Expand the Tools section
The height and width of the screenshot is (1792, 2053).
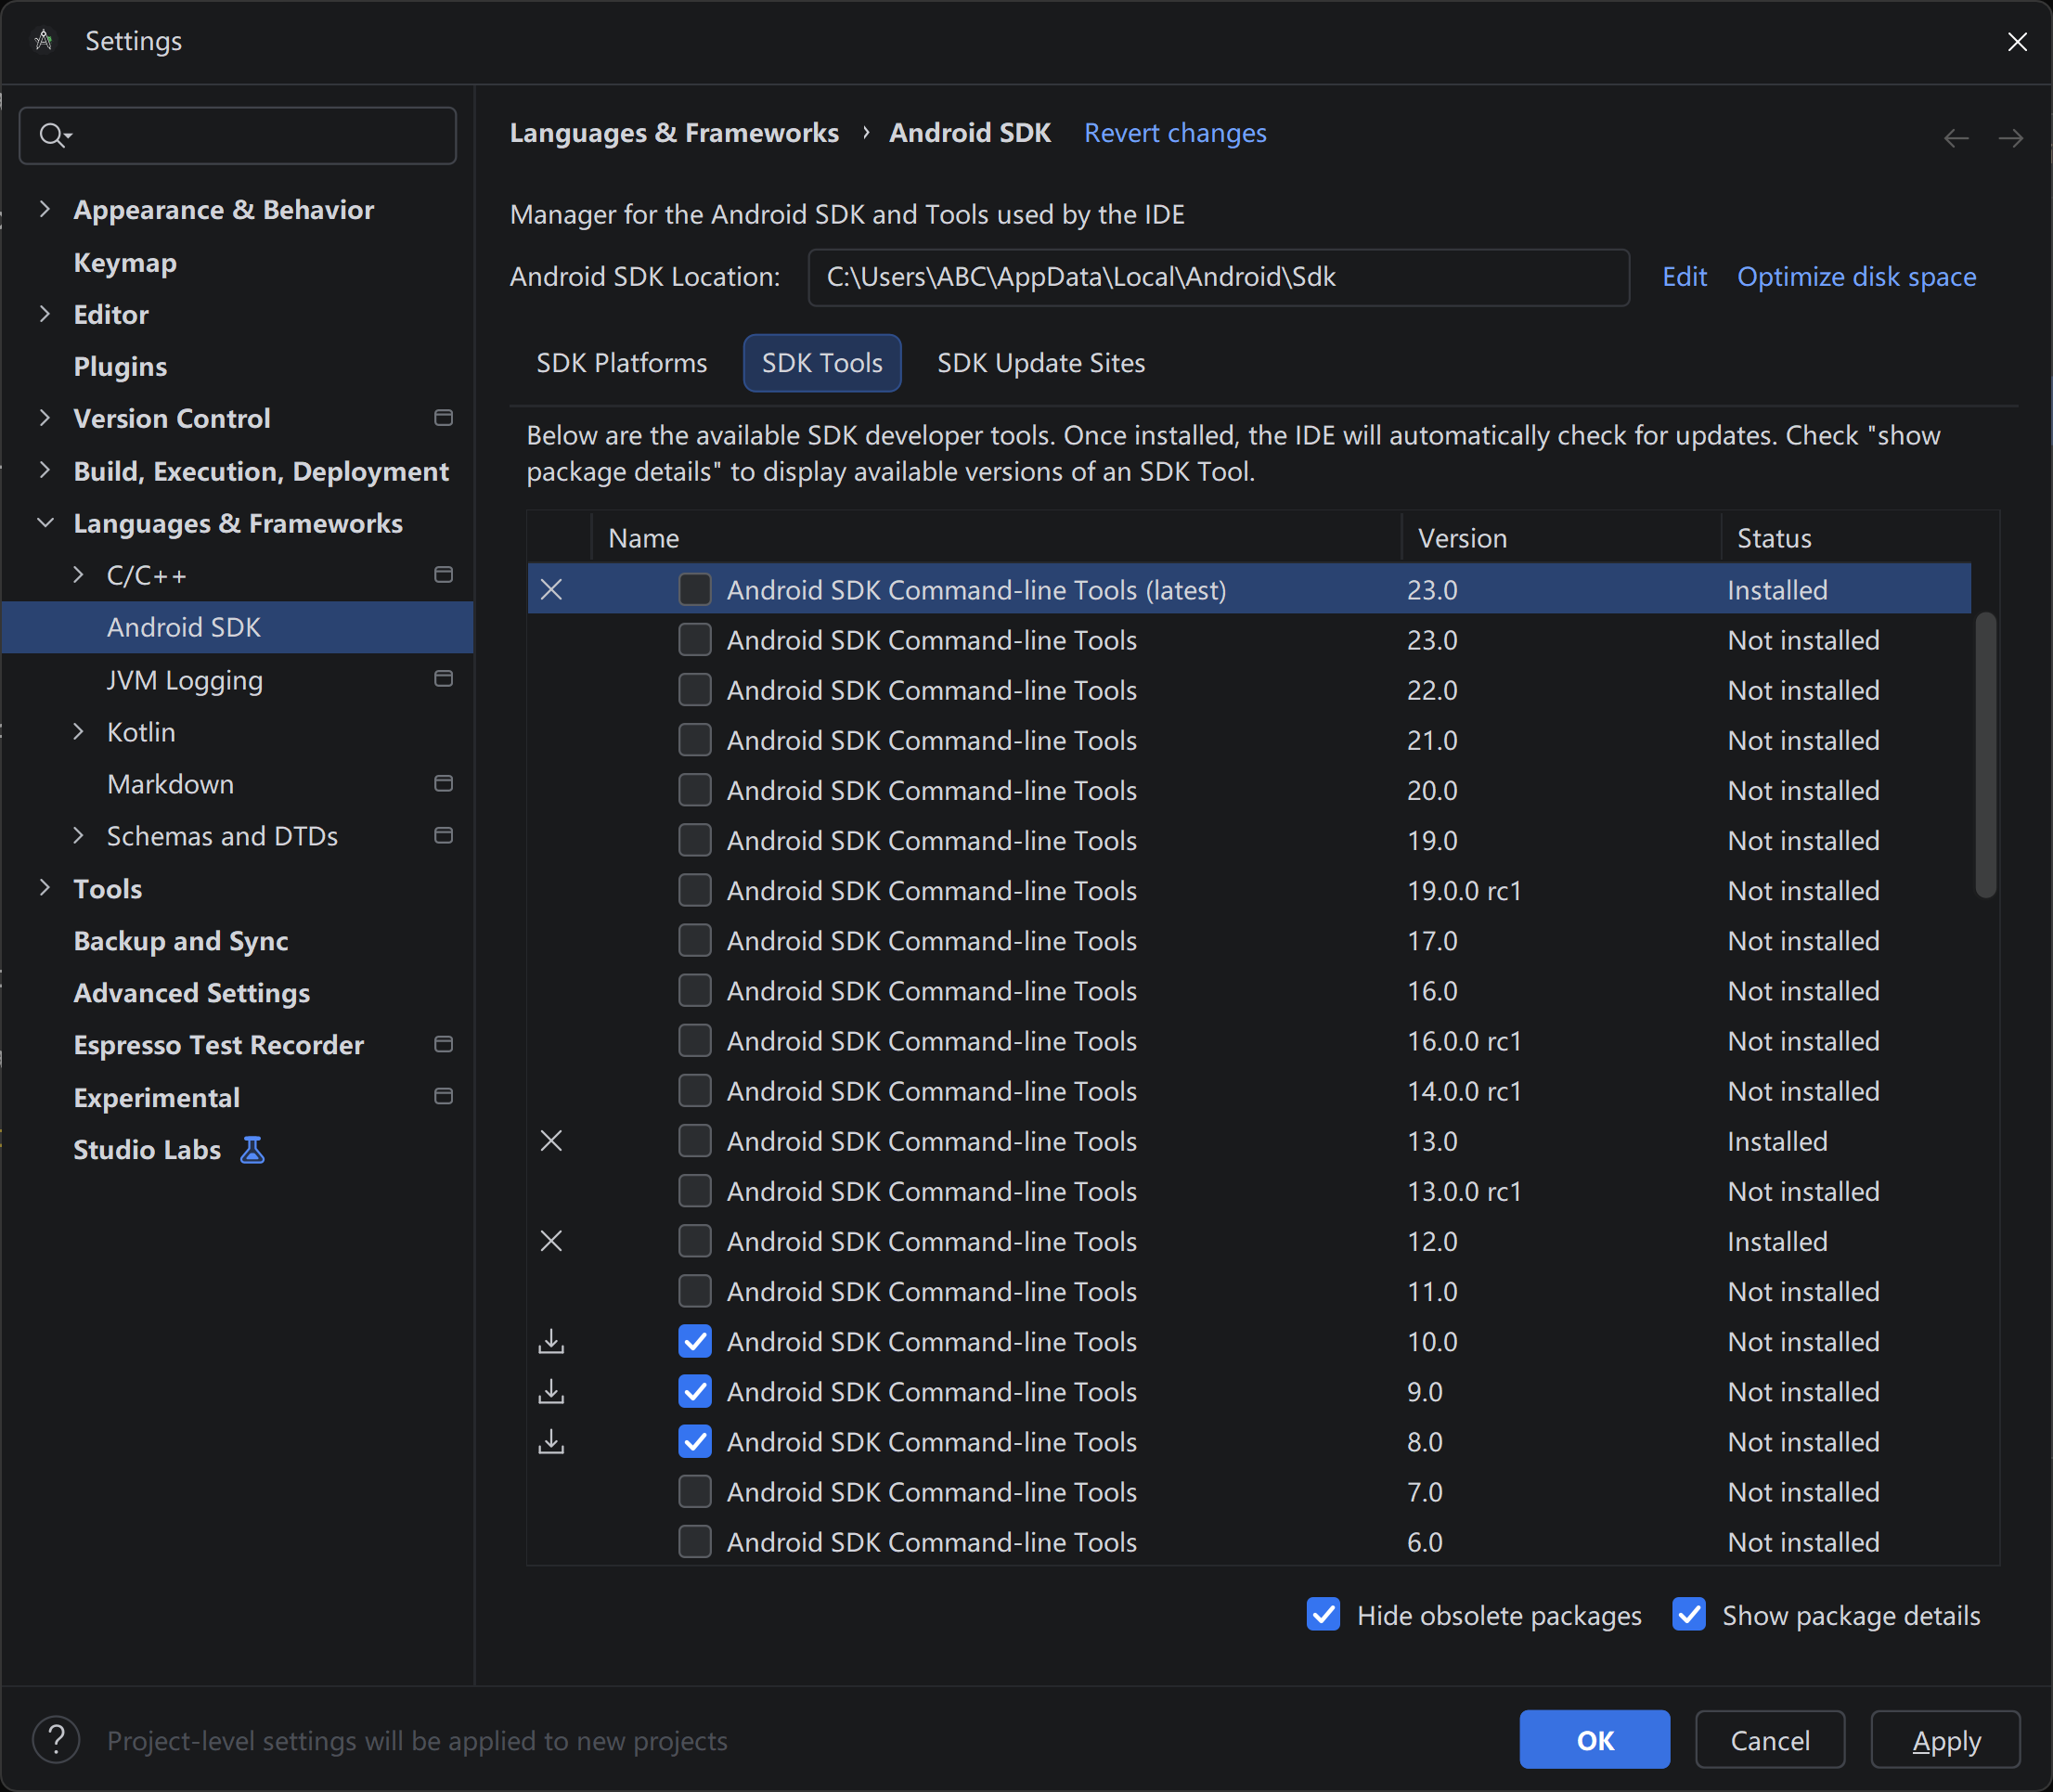click(44, 888)
